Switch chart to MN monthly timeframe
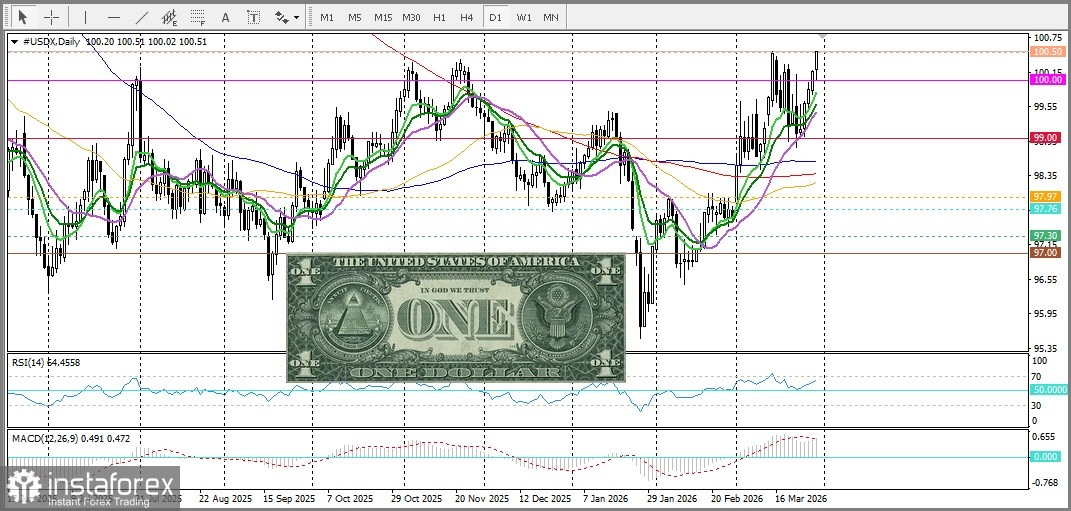Viewport: 1071px width, 511px height. point(551,17)
